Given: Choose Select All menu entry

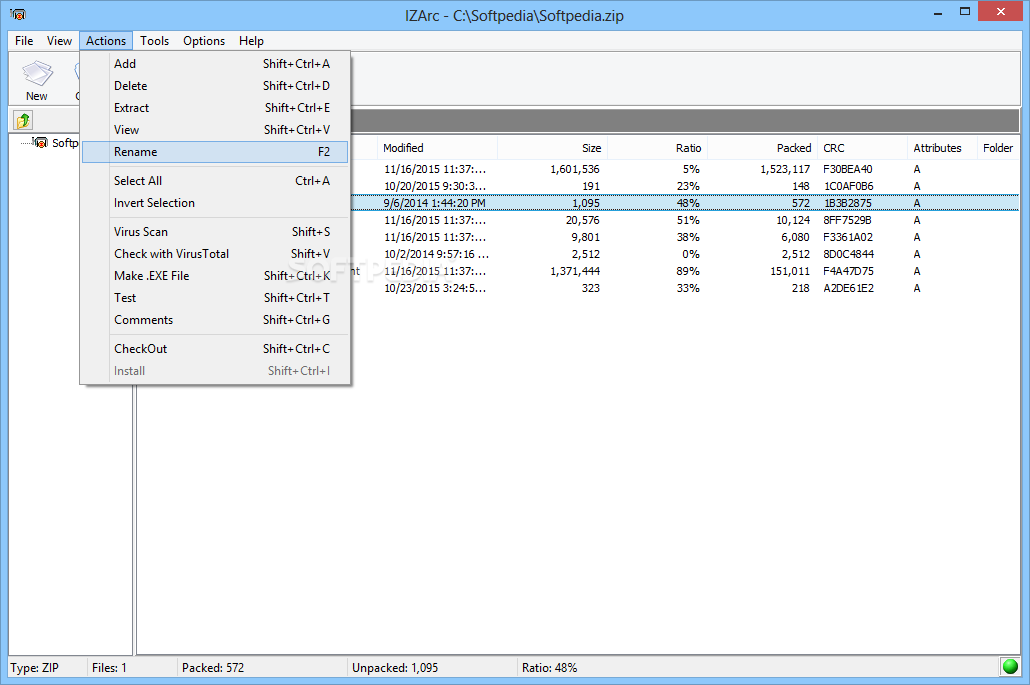Looking at the screenshot, I should tap(215, 181).
